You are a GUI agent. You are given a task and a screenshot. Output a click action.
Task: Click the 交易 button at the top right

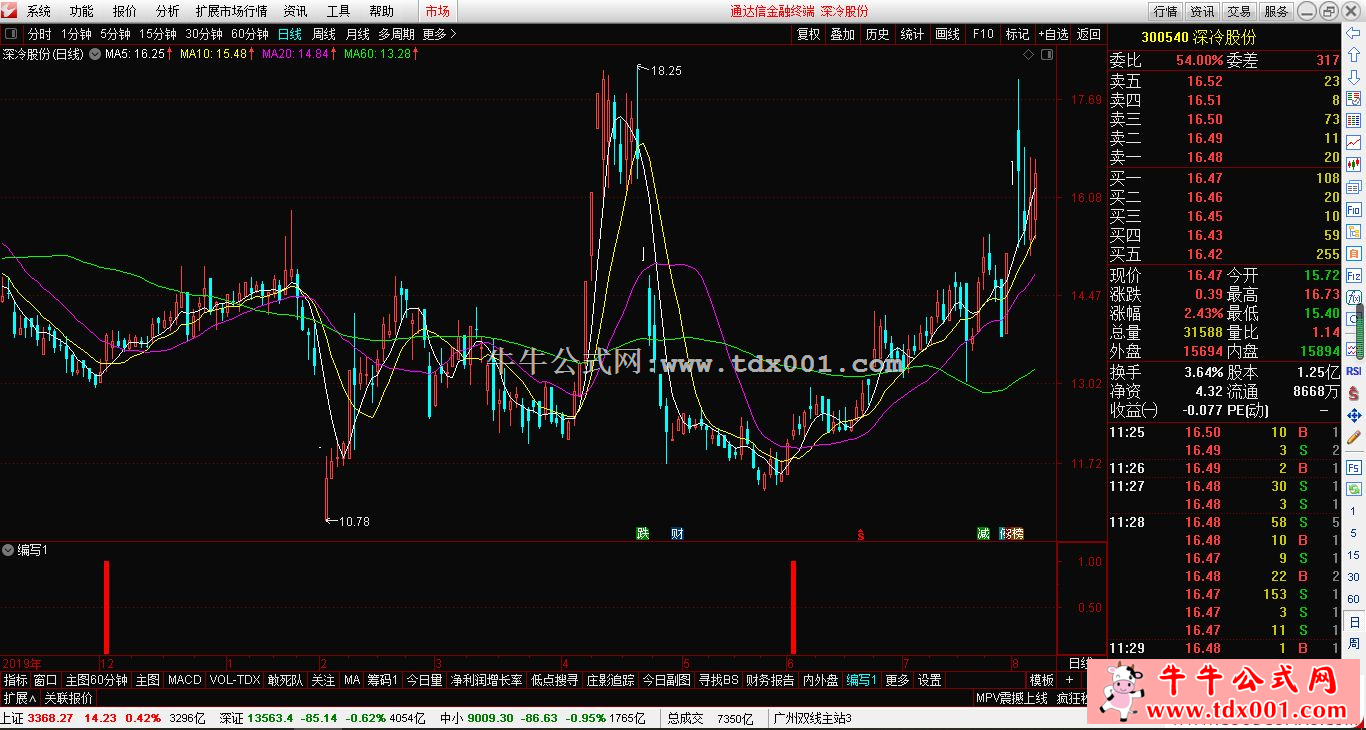click(x=1240, y=12)
